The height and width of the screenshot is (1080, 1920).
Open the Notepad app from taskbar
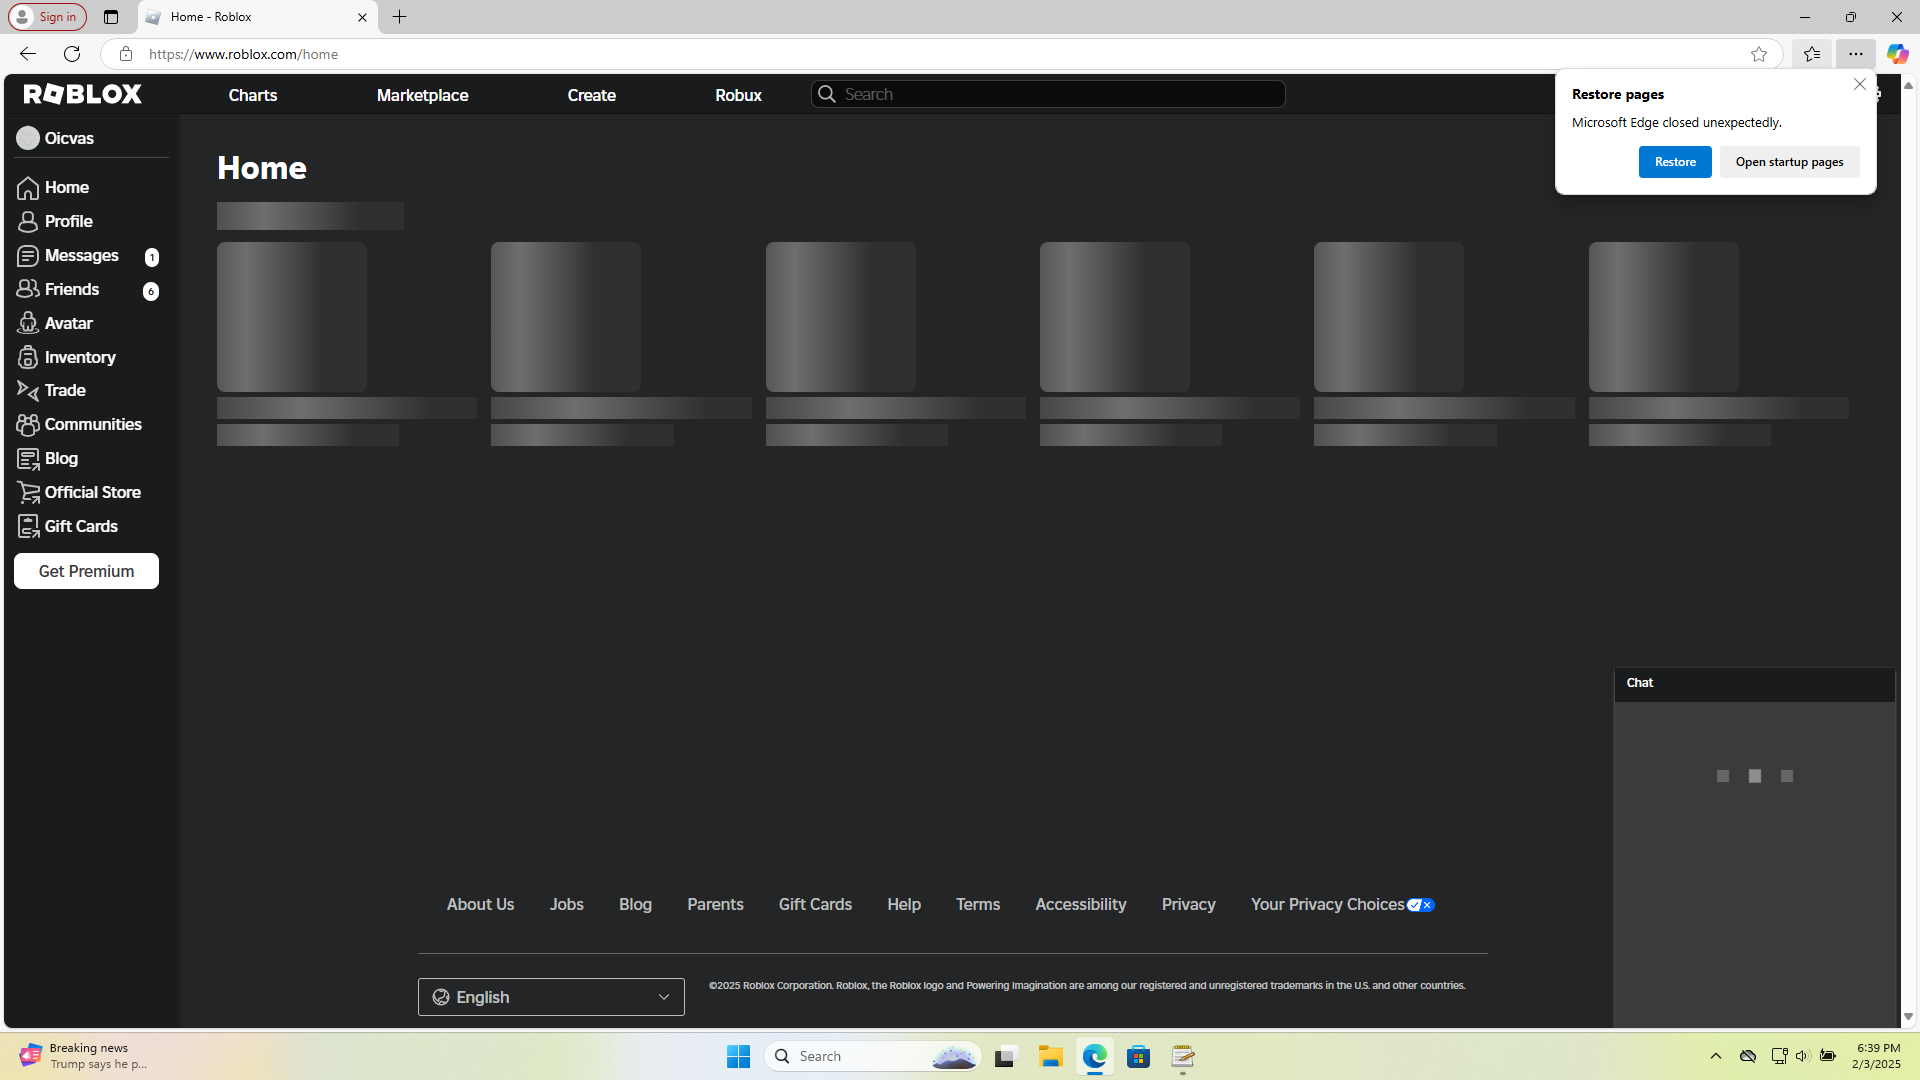[x=1183, y=1056]
